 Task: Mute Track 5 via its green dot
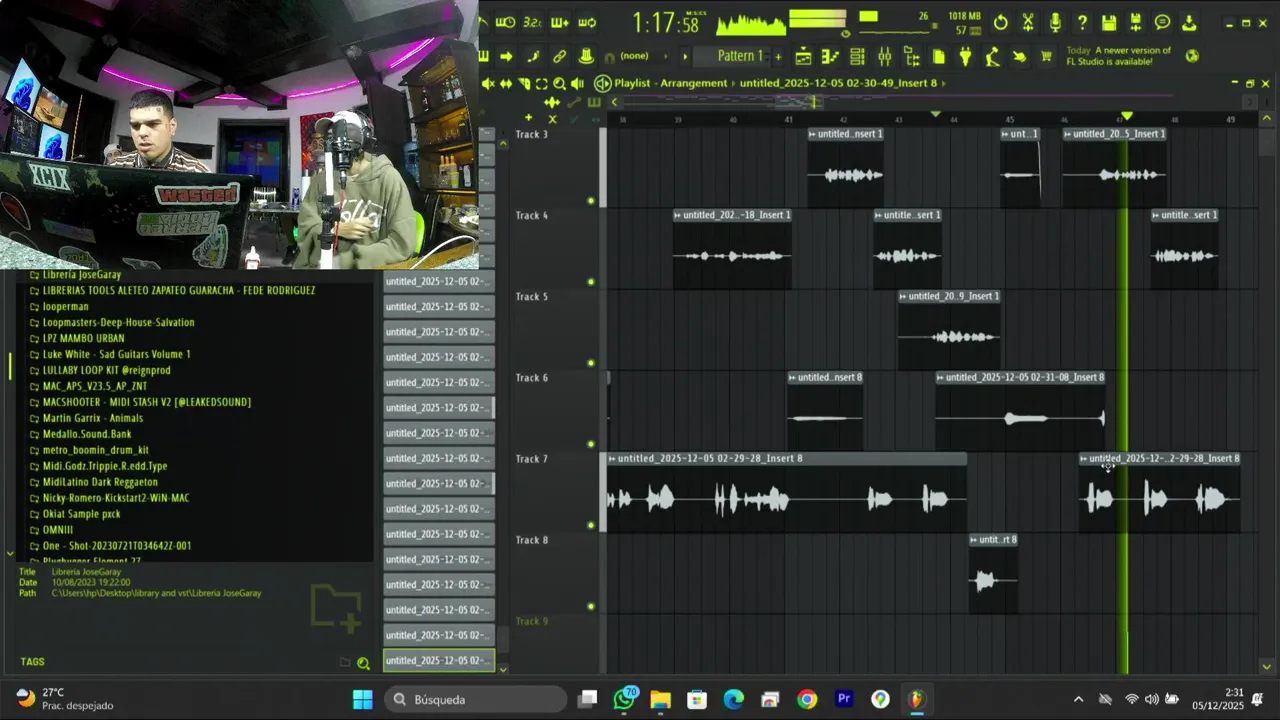pos(591,363)
